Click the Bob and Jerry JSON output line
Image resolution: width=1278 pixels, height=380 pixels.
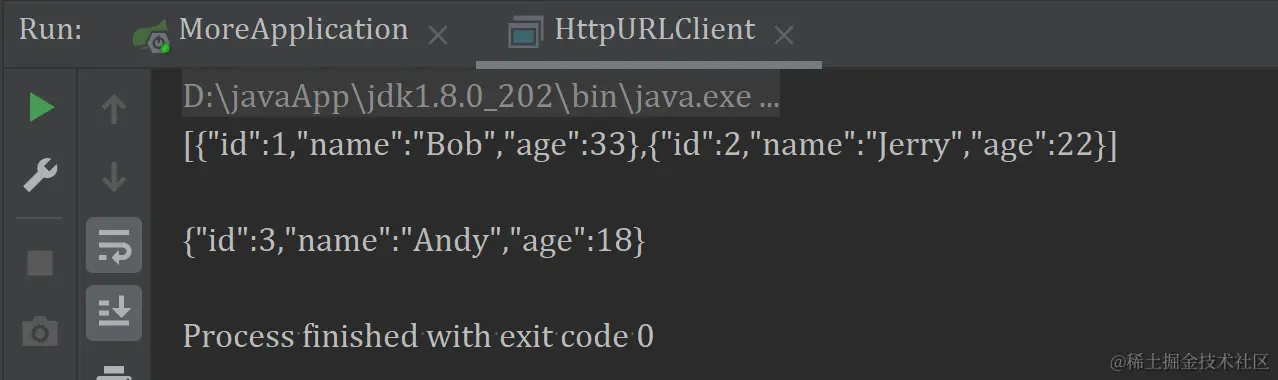(650, 147)
